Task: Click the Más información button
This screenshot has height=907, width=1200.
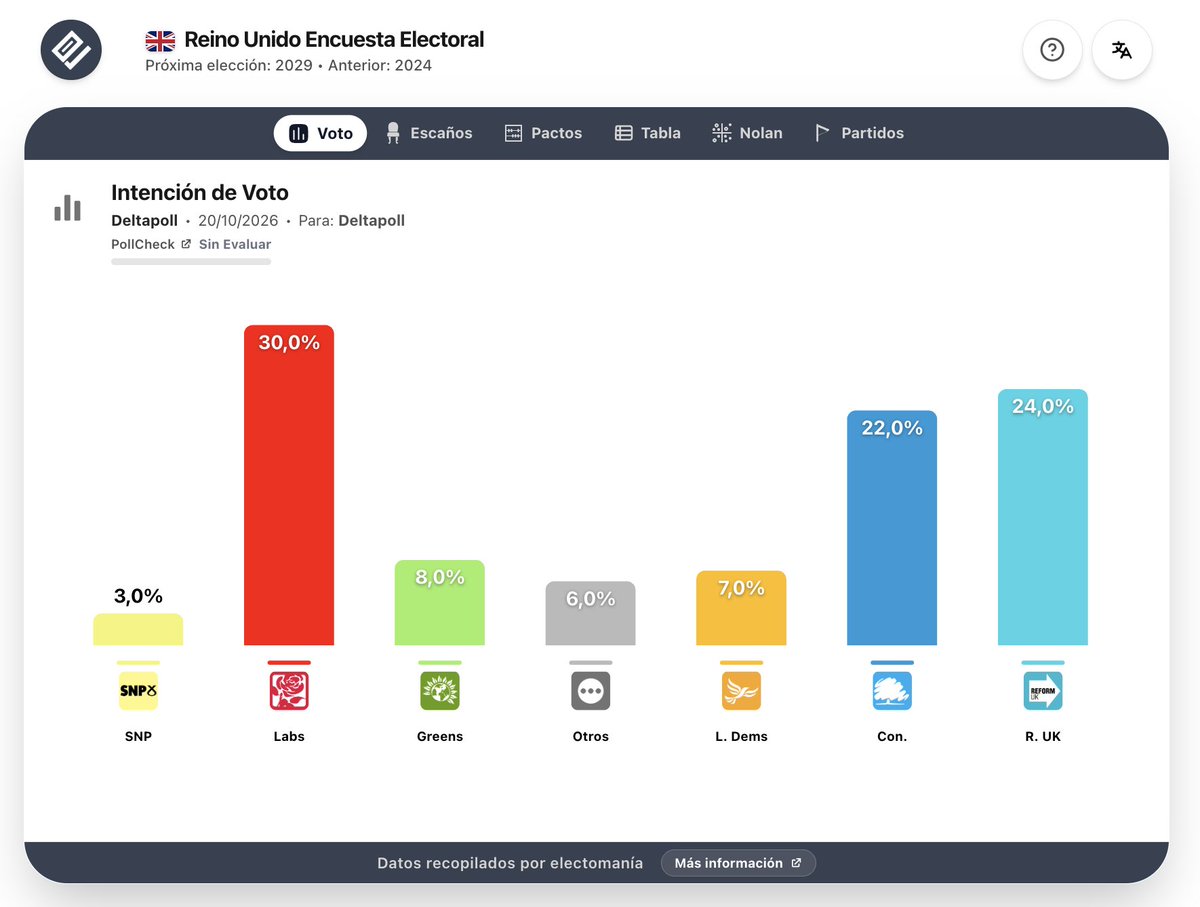Action: pyautogui.click(x=738, y=863)
